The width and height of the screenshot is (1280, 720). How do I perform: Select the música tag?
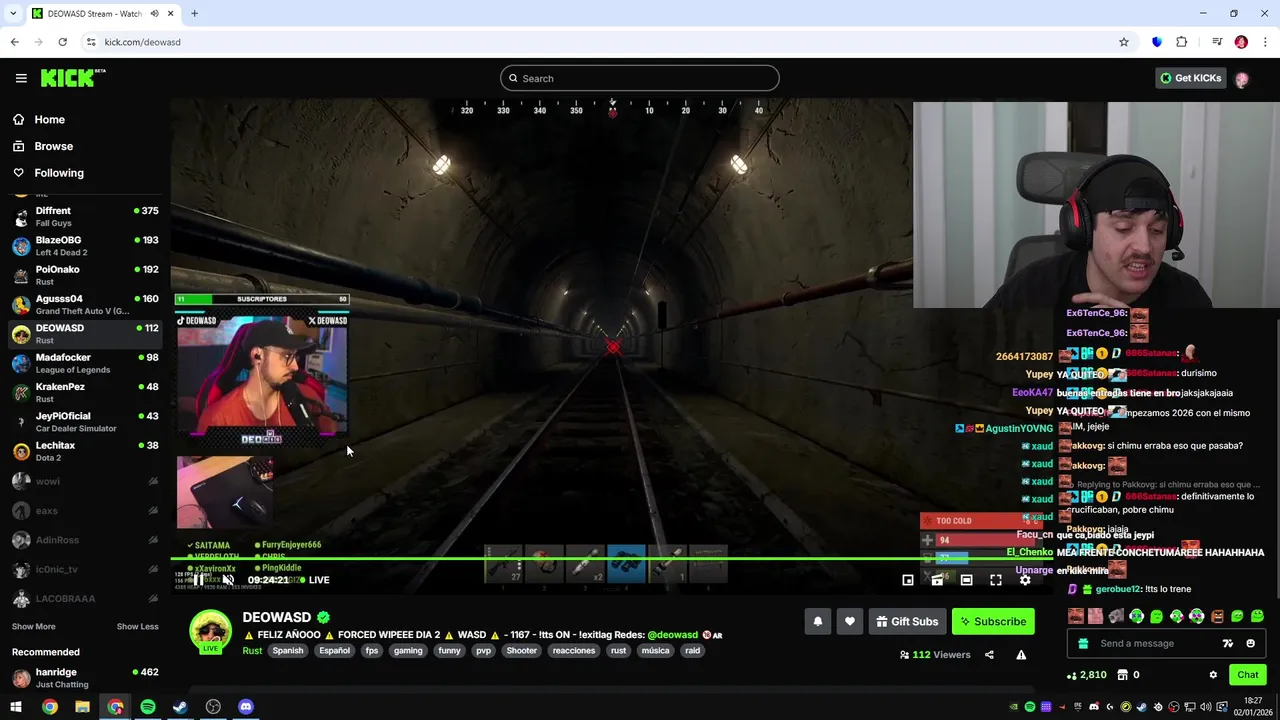656,651
